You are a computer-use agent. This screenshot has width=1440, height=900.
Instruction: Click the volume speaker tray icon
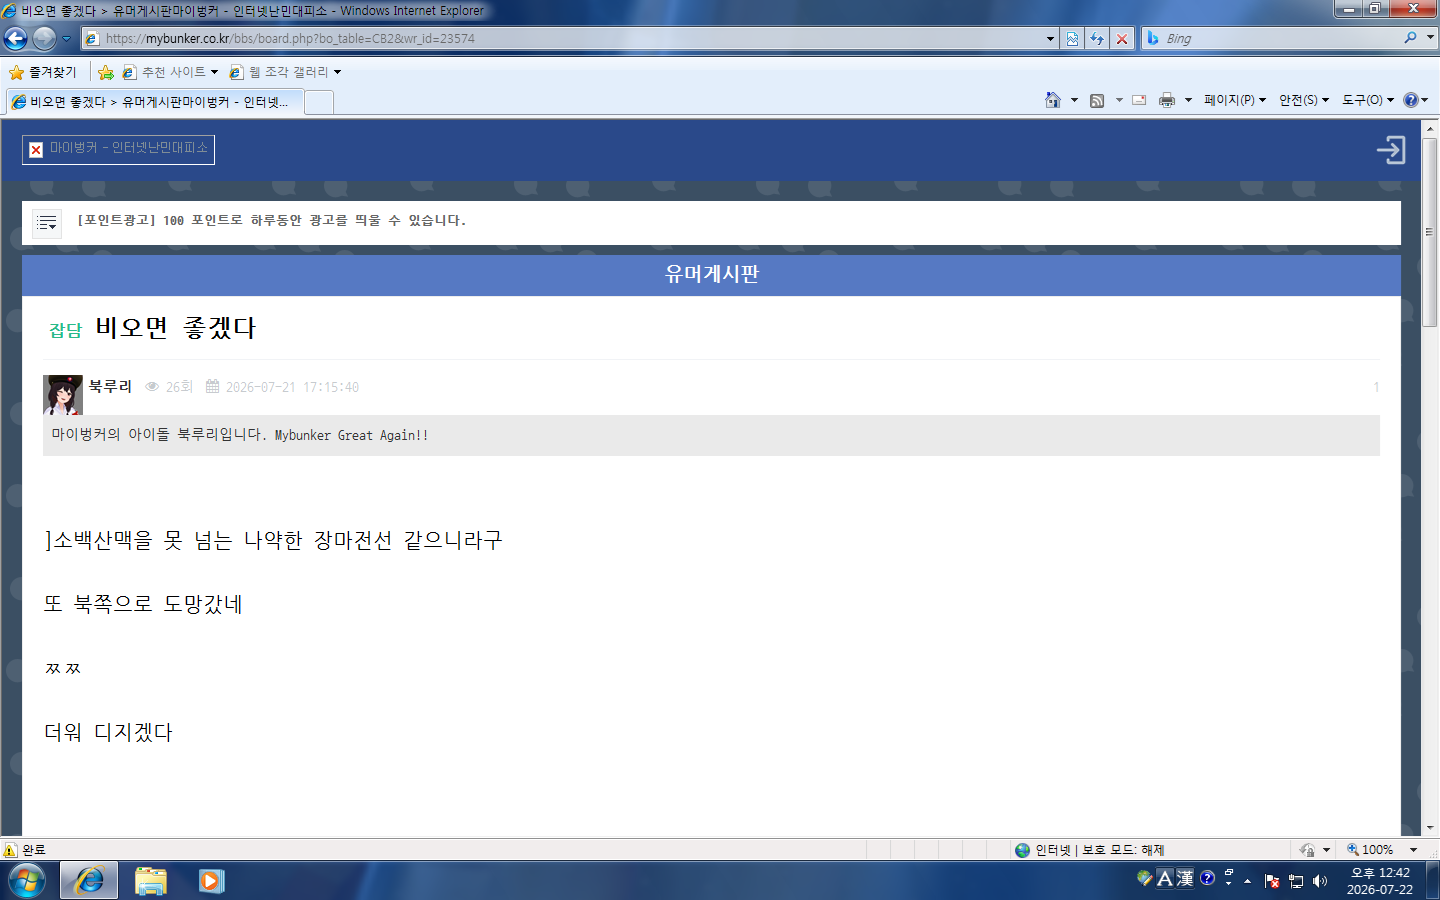[1320, 881]
